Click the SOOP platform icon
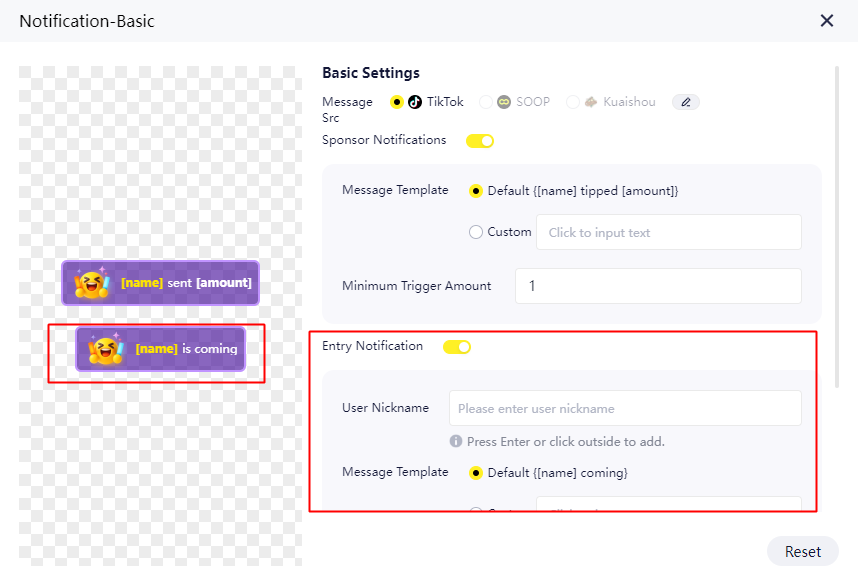The height and width of the screenshot is (581, 858). point(504,102)
